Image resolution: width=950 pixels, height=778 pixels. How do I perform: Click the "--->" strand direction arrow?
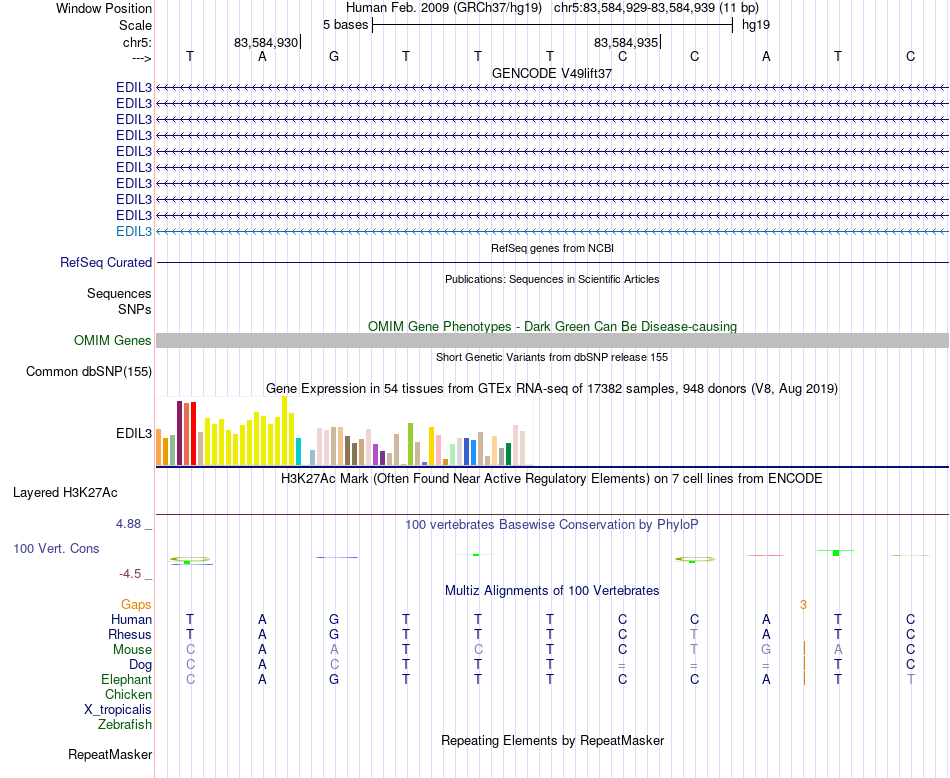[x=142, y=58]
